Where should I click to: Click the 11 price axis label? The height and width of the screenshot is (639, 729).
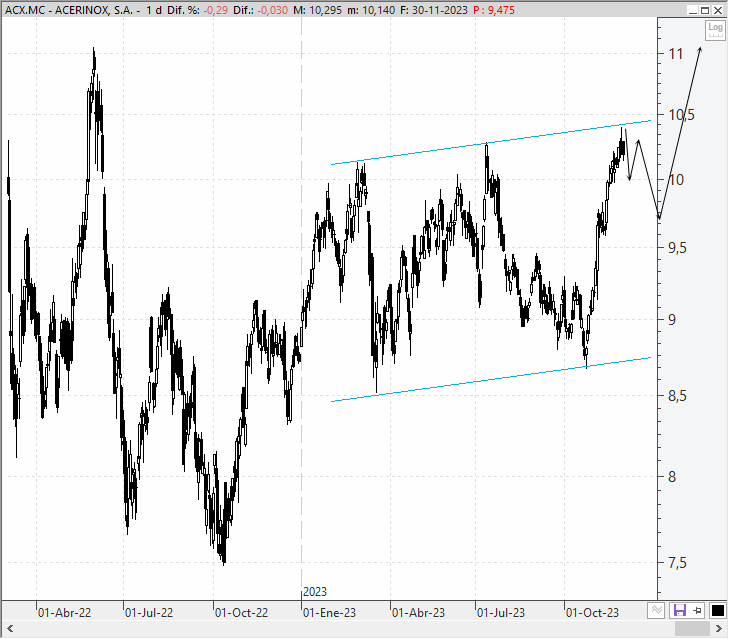[x=676, y=54]
